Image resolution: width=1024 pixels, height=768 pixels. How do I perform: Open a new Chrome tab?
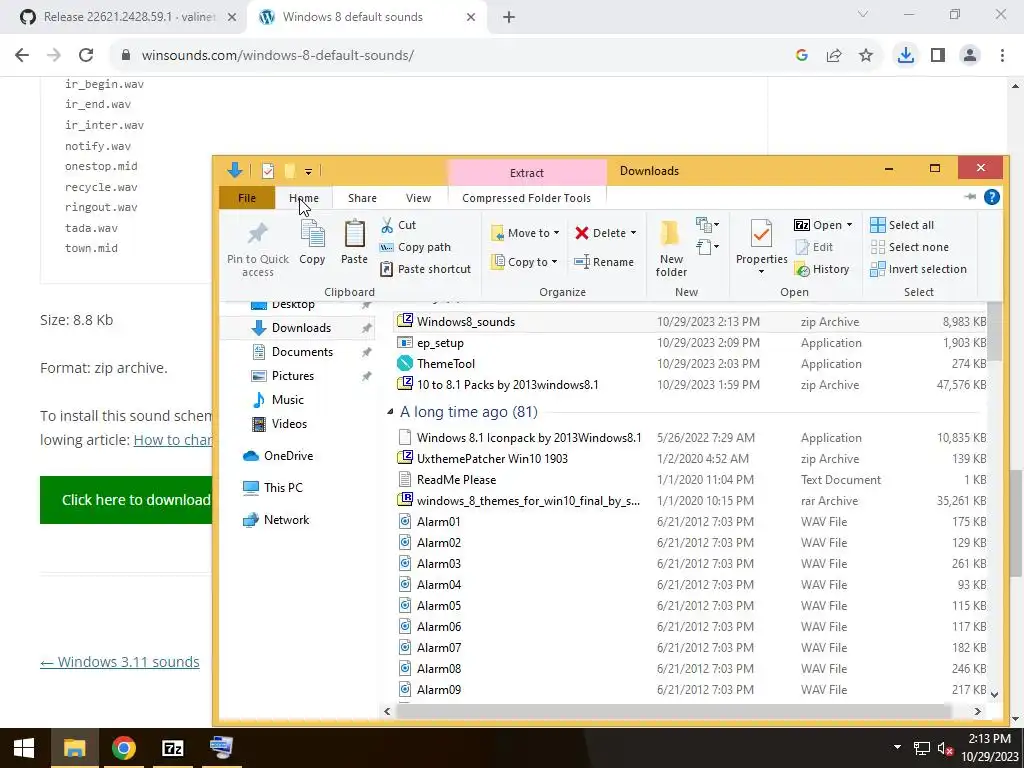coord(509,17)
